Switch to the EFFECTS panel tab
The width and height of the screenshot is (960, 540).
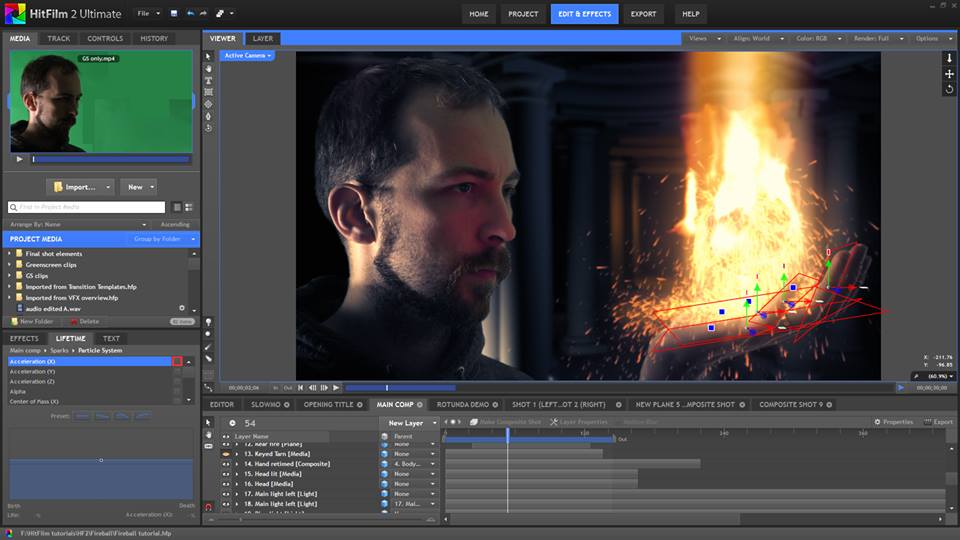(24, 339)
